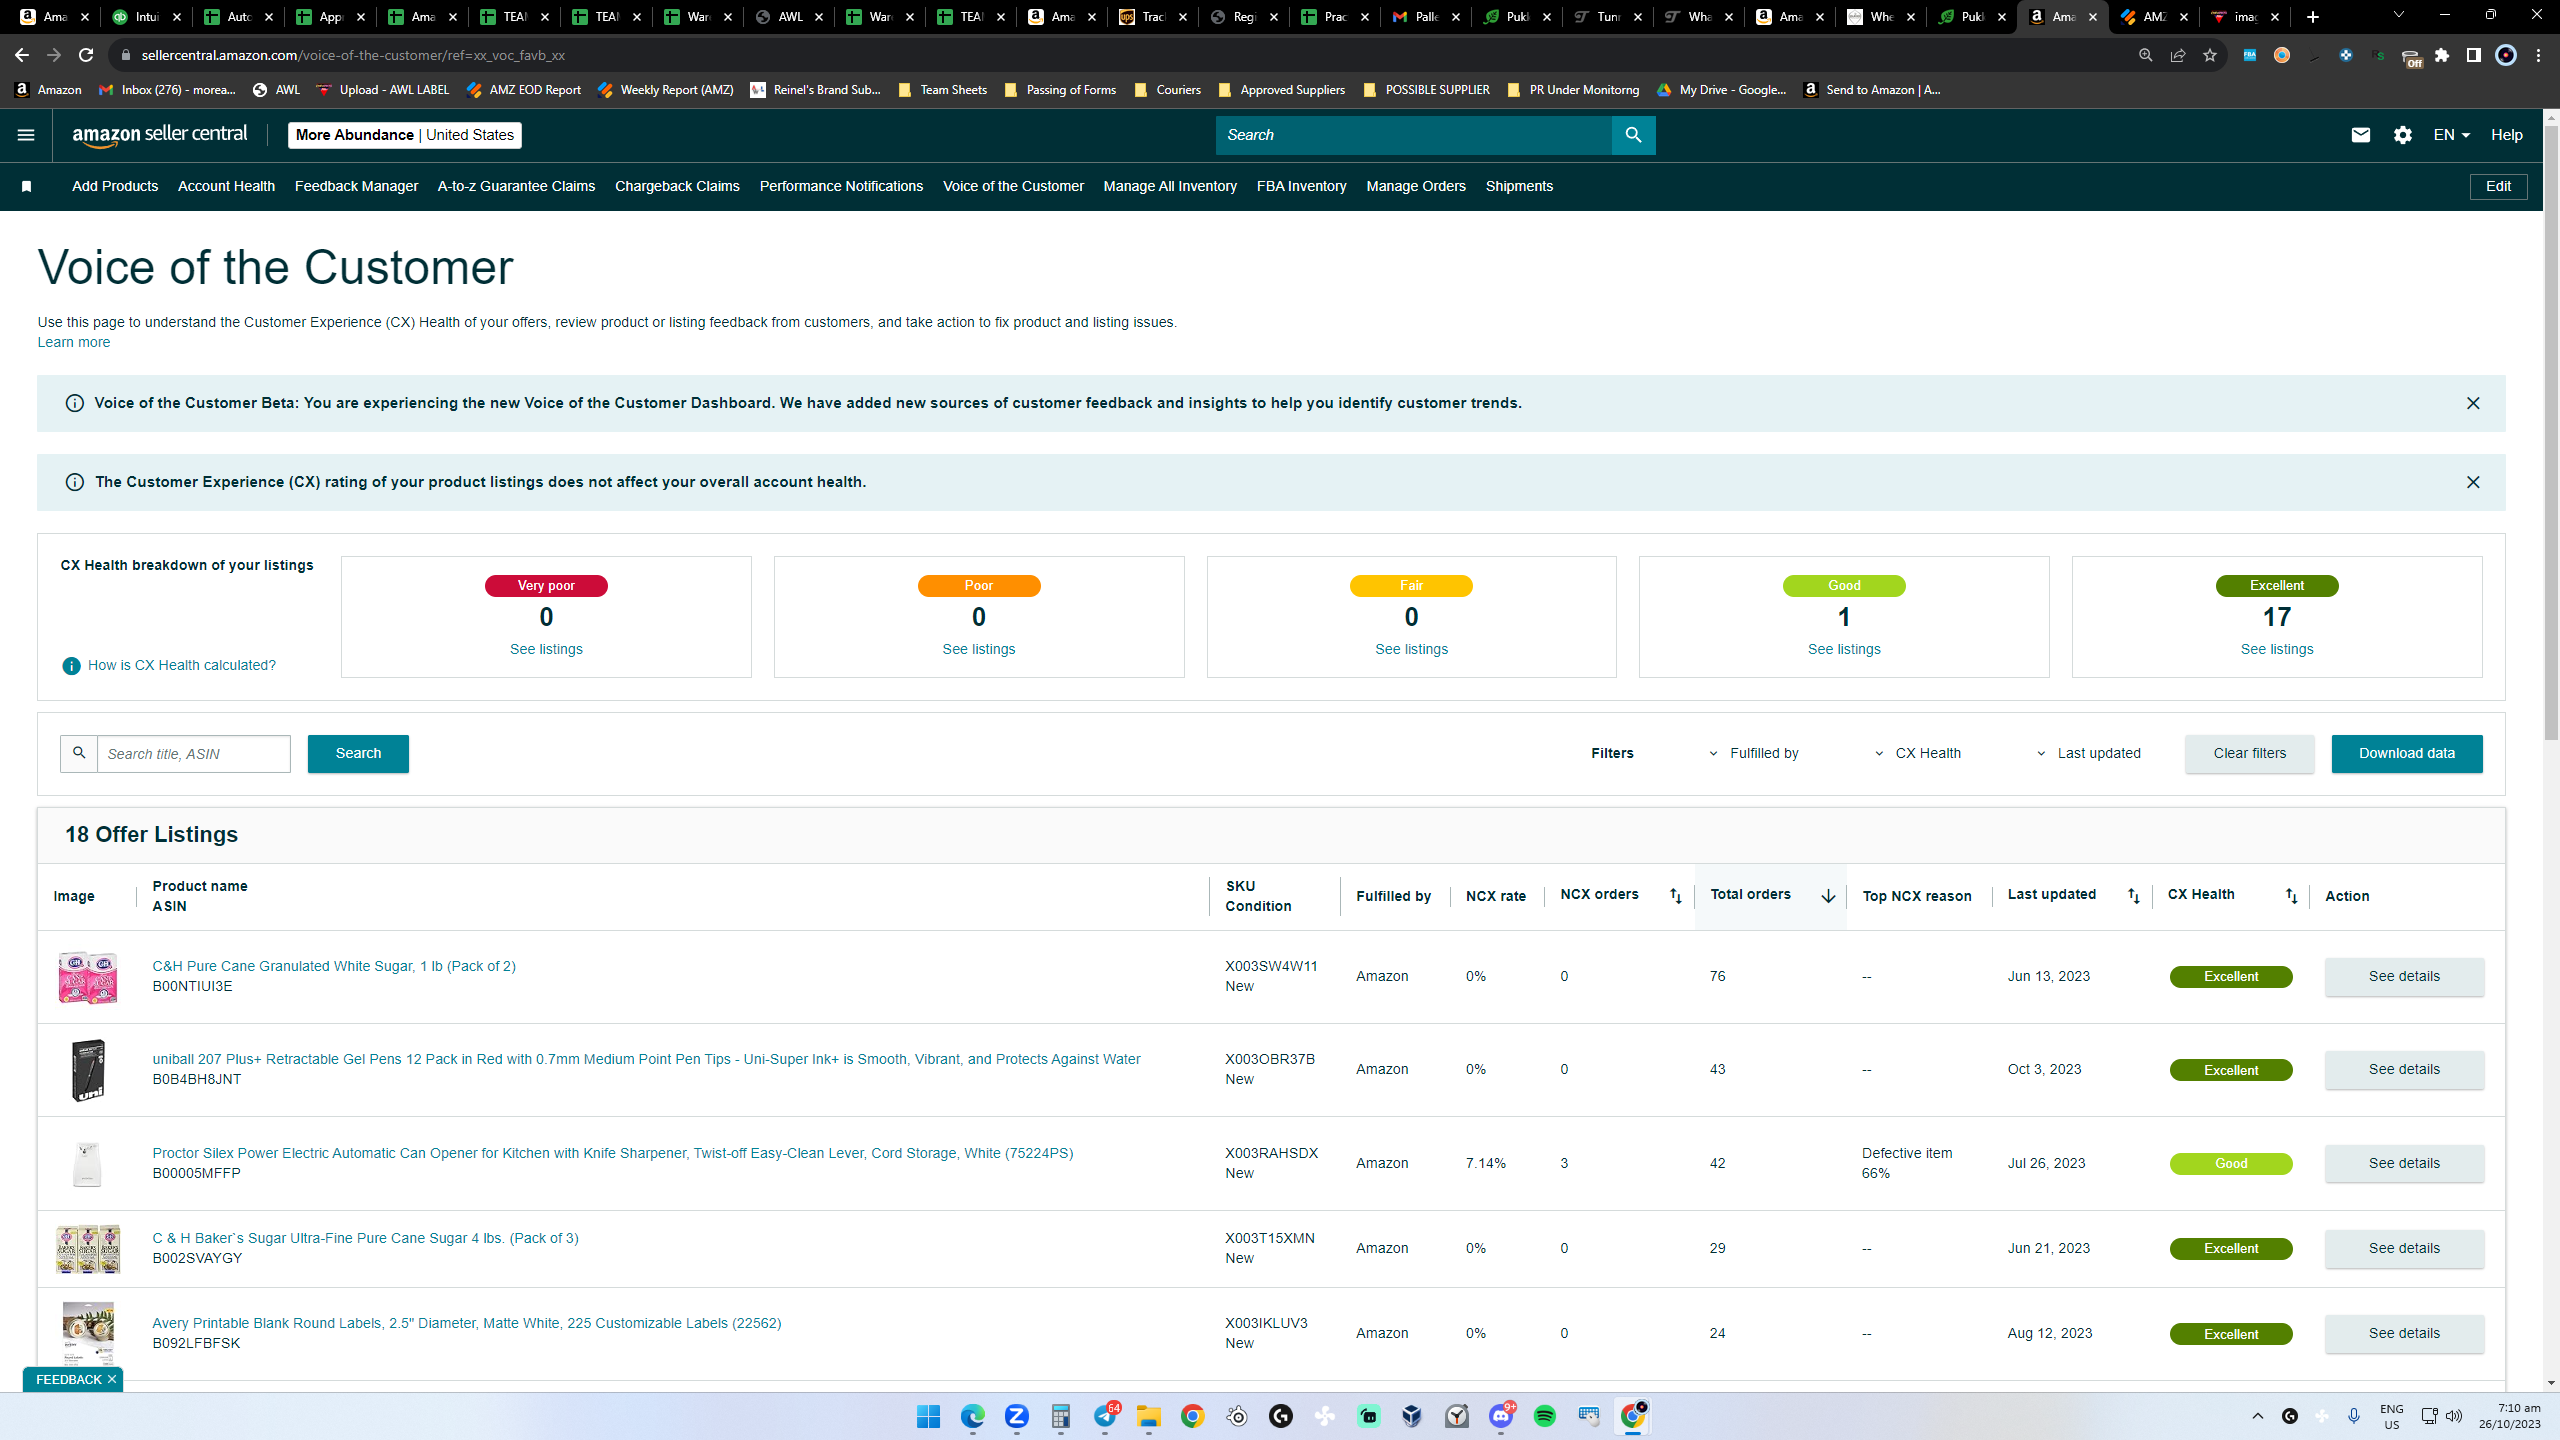Sort listings by NCX orders
Image resolution: width=2560 pixels, height=1440 pixels.
tap(1676, 896)
